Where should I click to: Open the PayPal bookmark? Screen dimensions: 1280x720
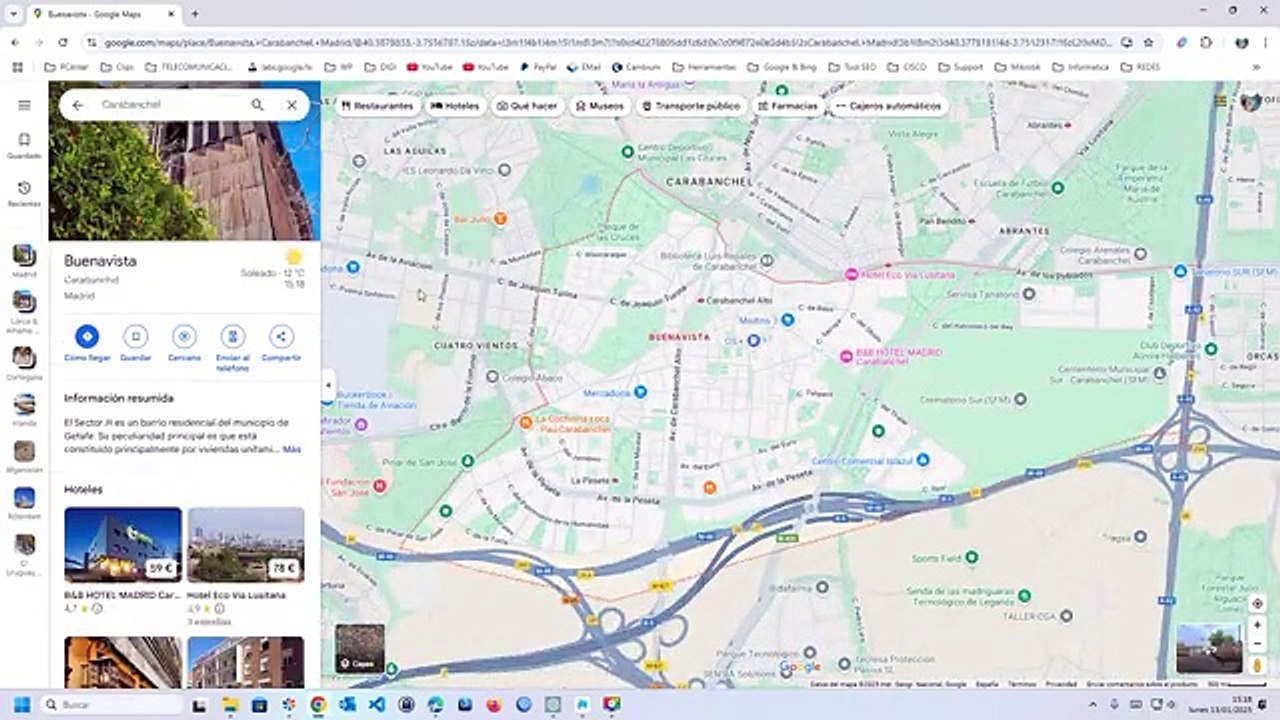coord(538,67)
